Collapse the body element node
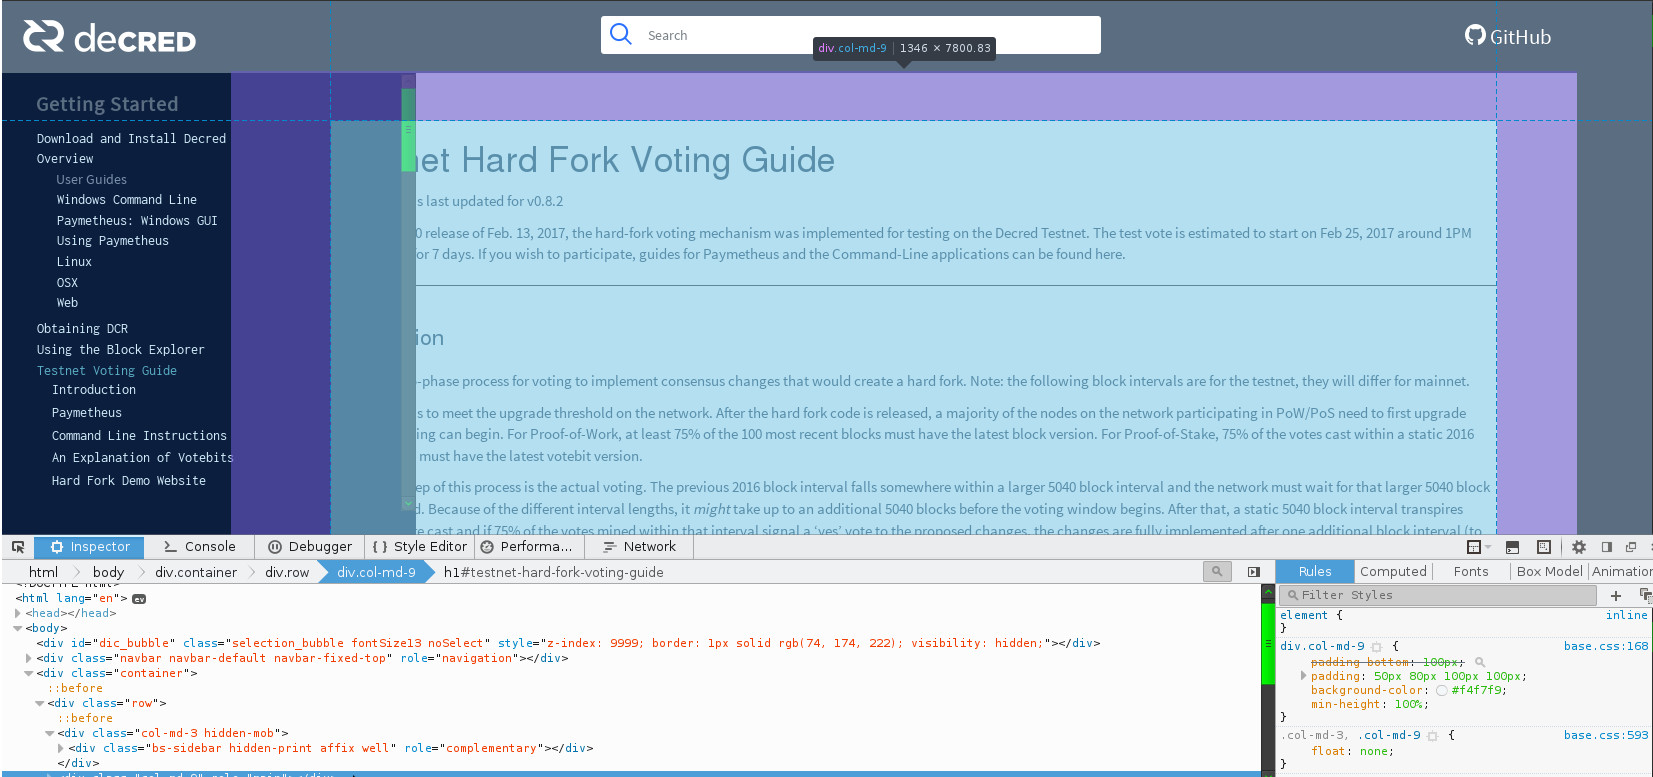The image size is (1653, 777). click(18, 628)
